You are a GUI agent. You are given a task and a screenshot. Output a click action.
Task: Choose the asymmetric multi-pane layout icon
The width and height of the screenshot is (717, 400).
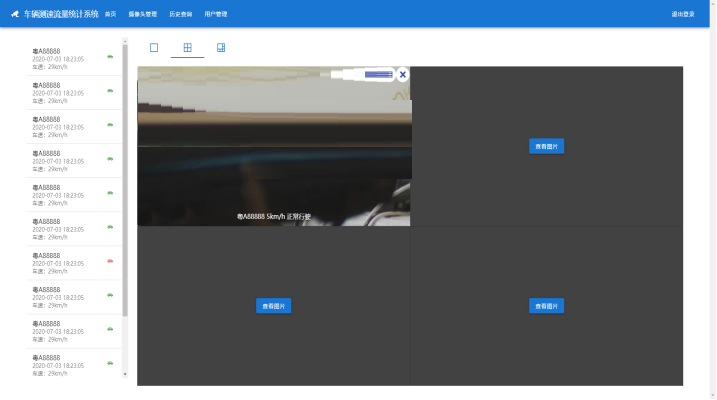pyautogui.click(x=221, y=48)
